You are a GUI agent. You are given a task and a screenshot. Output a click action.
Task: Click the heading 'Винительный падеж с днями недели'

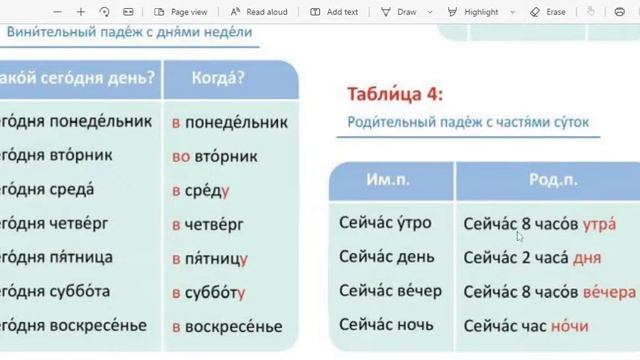pyautogui.click(x=129, y=32)
